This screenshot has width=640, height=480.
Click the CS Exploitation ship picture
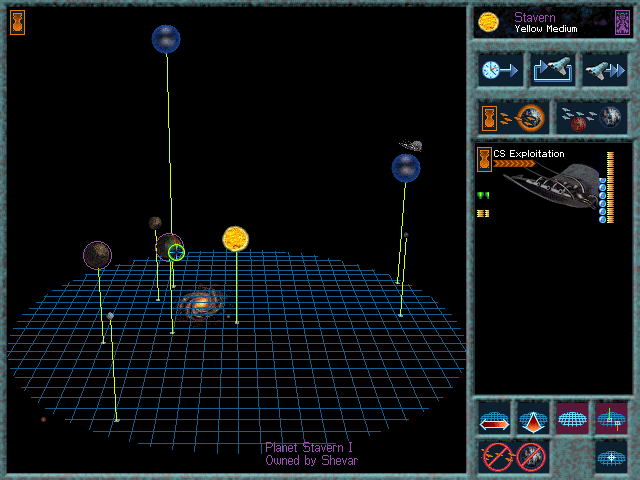(x=551, y=186)
